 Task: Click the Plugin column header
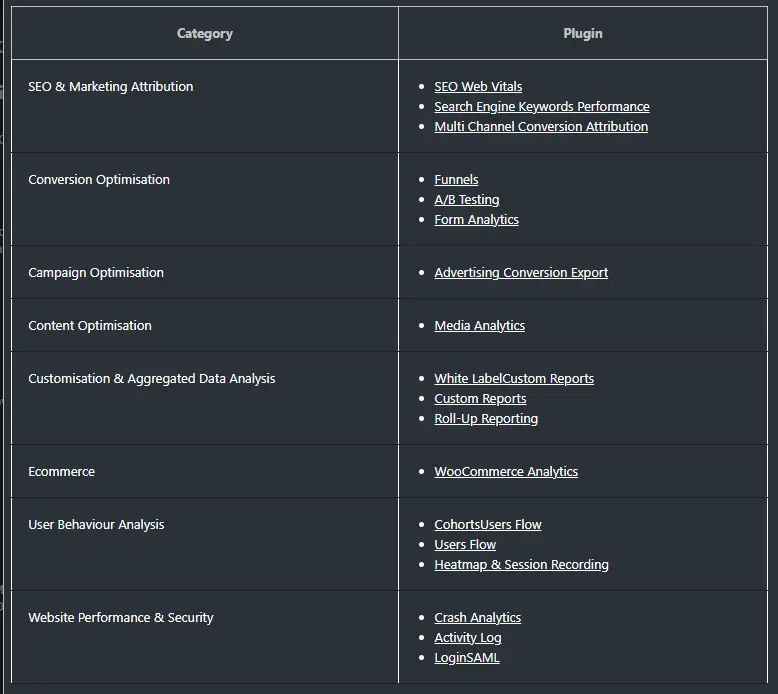583,33
